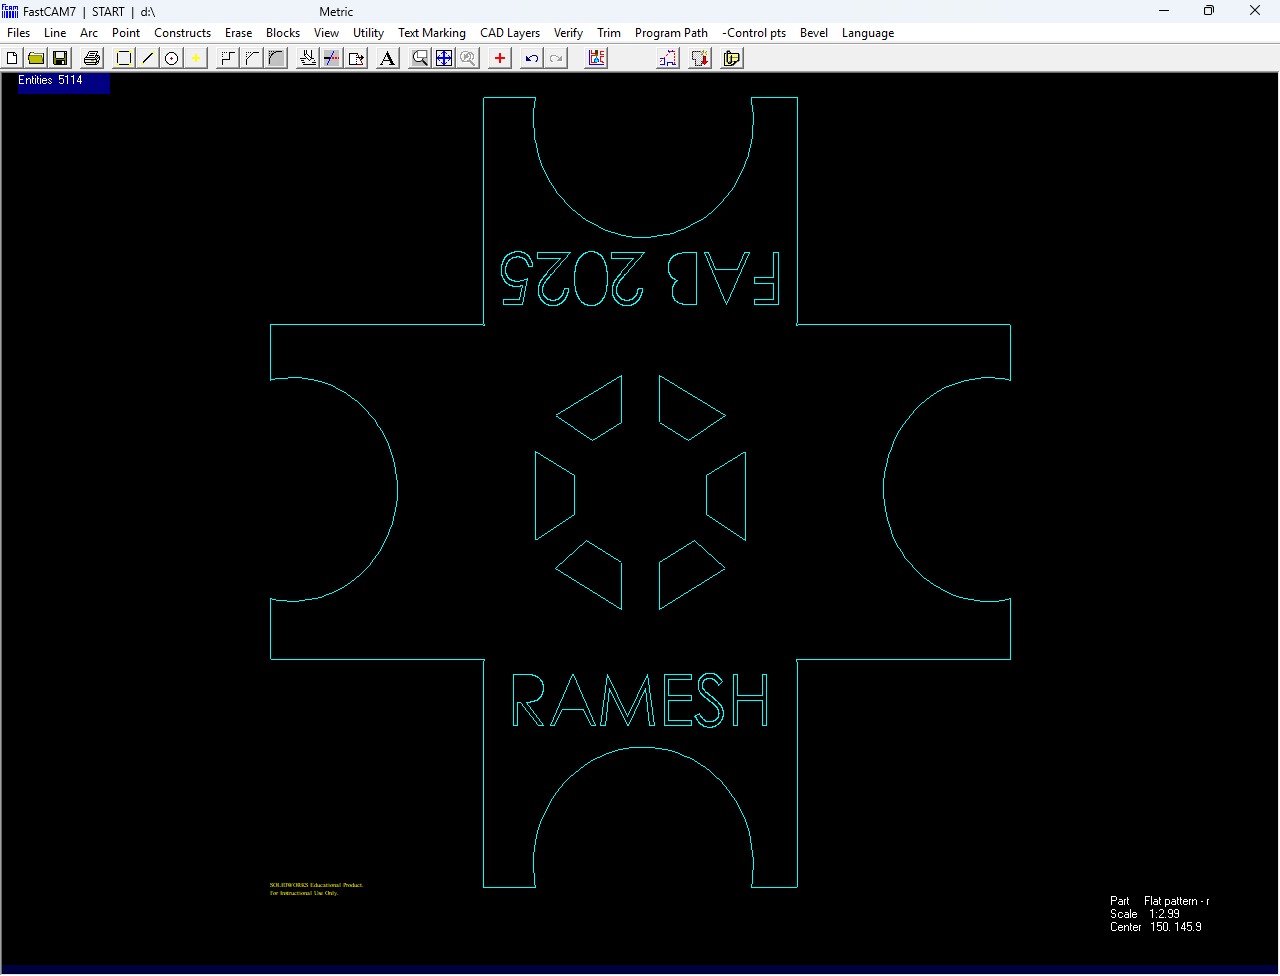This screenshot has height=976, width=1280.
Task: Open the Language menu
Action: [868, 33]
